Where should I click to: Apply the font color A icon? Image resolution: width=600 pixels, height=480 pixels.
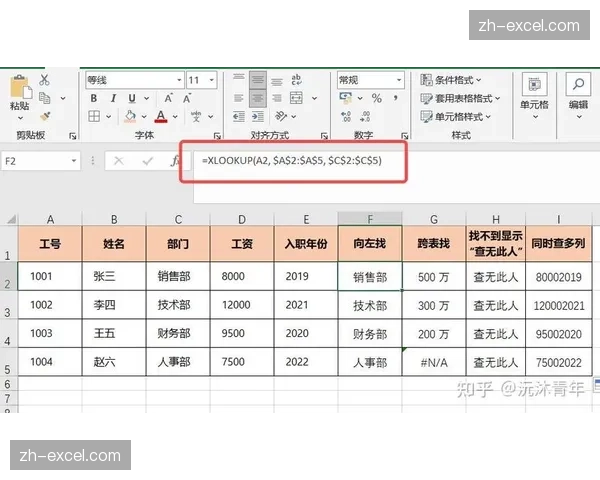pyautogui.click(x=161, y=116)
